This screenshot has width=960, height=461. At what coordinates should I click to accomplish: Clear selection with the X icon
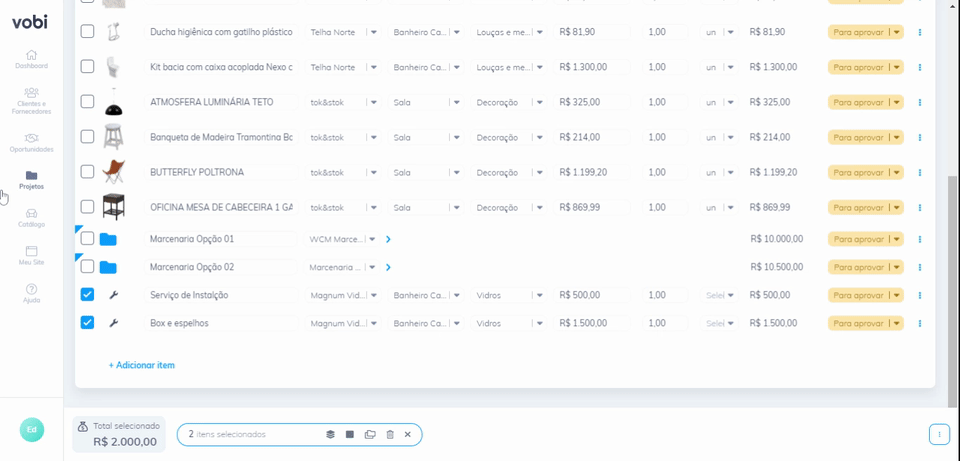tap(408, 434)
